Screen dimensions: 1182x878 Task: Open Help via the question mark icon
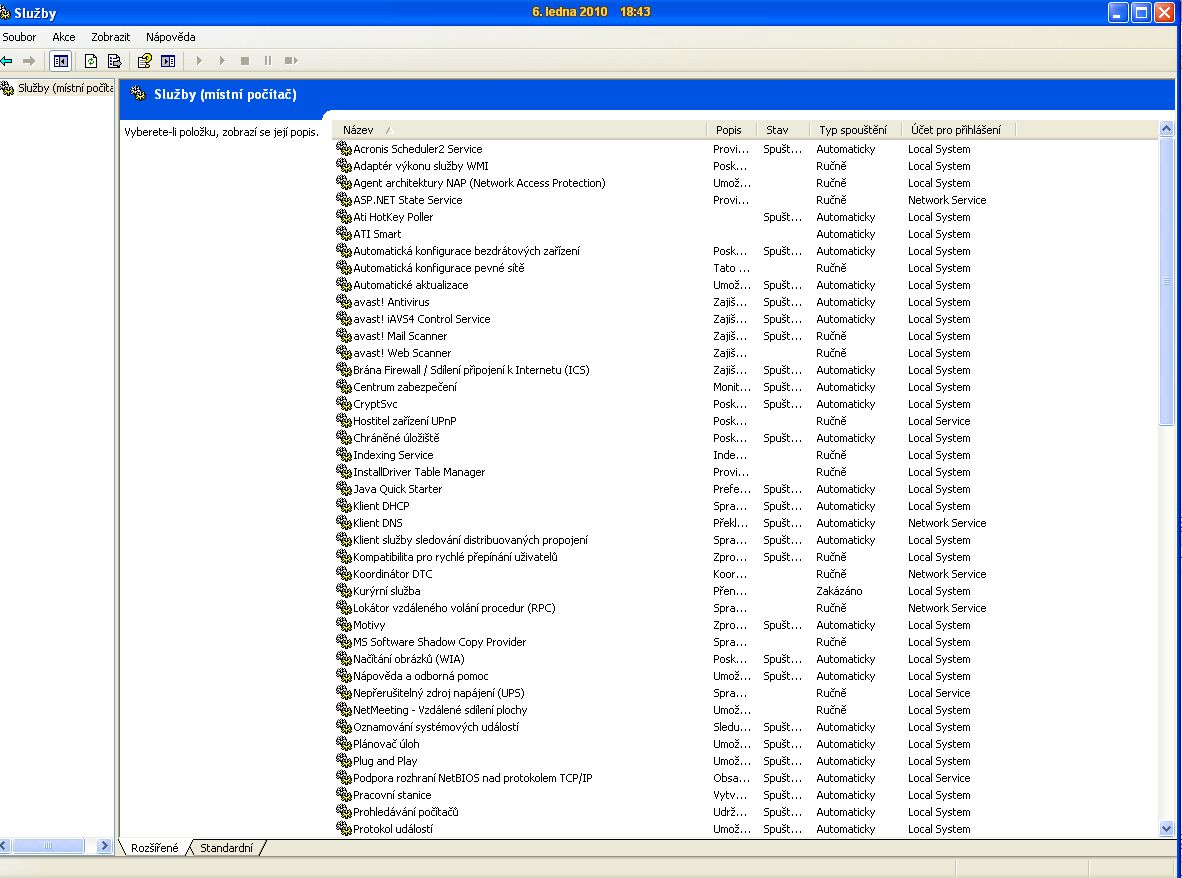pyautogui.click(x=145, y=61)
